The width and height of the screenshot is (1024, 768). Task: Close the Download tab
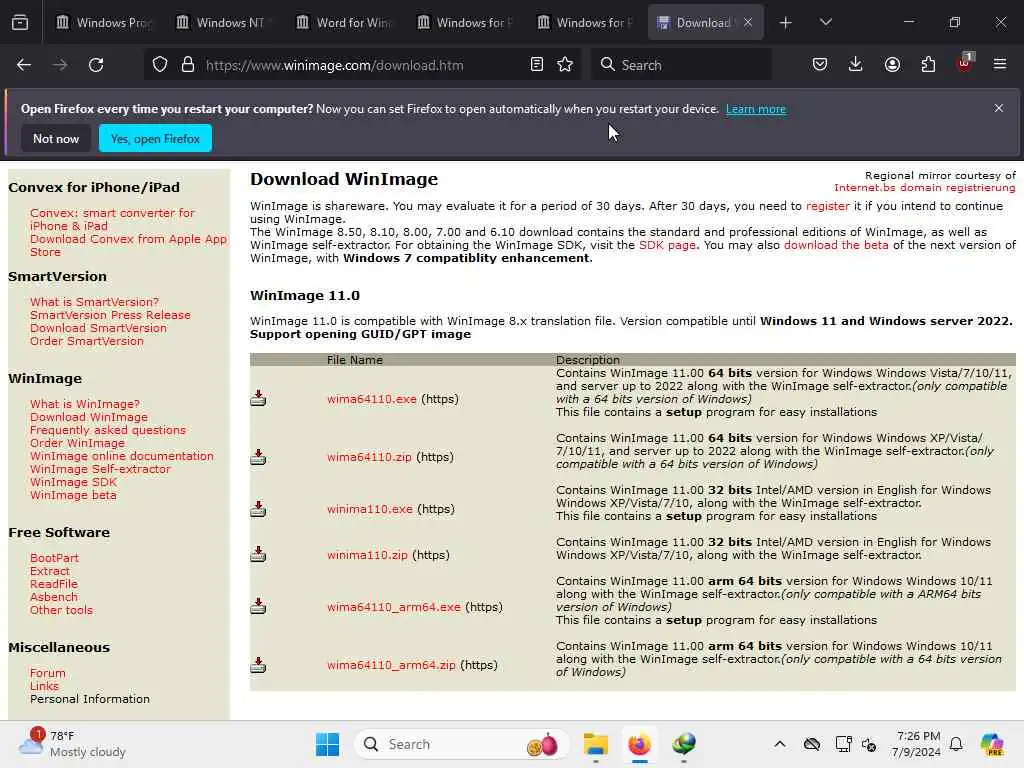pos(748,22)
